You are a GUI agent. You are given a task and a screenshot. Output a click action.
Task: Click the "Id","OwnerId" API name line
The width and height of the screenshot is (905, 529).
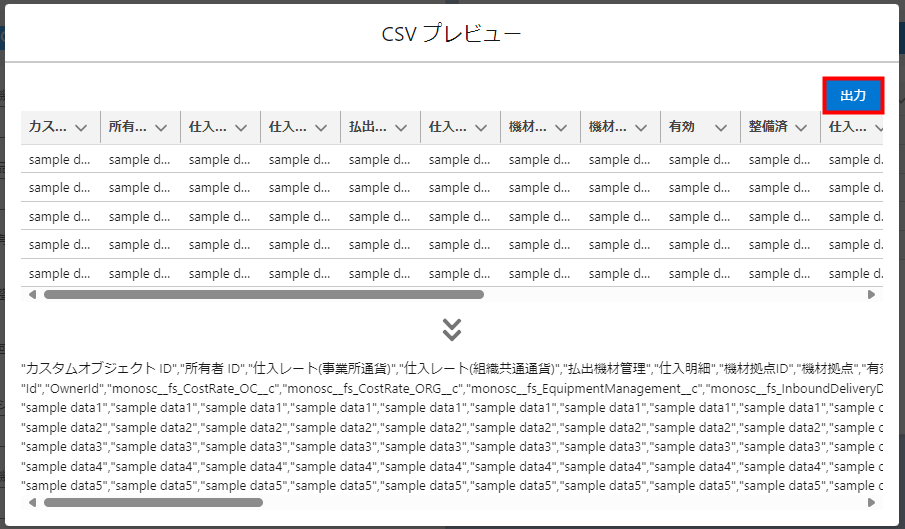tap(450, 388)
